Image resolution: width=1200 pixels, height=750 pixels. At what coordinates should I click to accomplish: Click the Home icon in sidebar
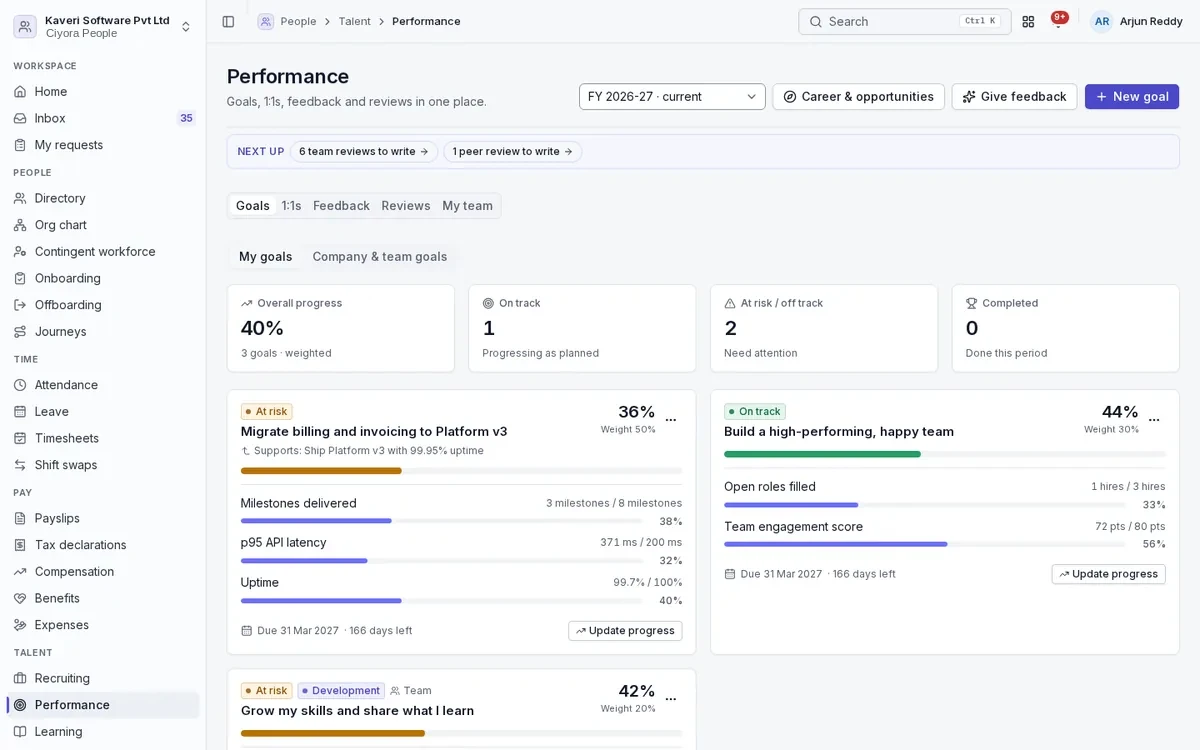(x=20, y=91)
